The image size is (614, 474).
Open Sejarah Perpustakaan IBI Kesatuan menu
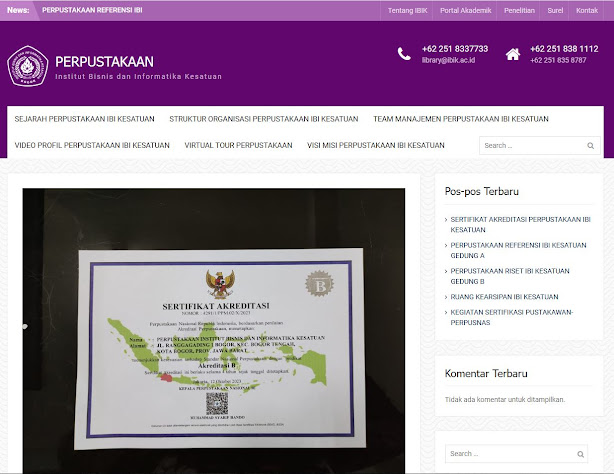pyautogui.click(x=85, y=119)
